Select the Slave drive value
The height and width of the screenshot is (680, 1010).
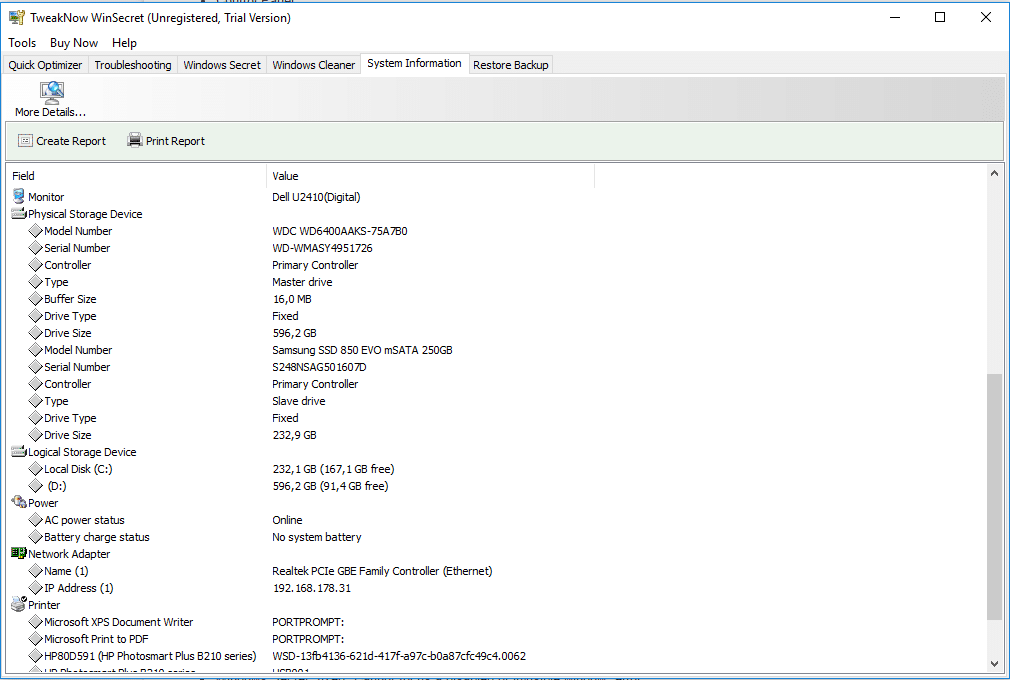298,401
